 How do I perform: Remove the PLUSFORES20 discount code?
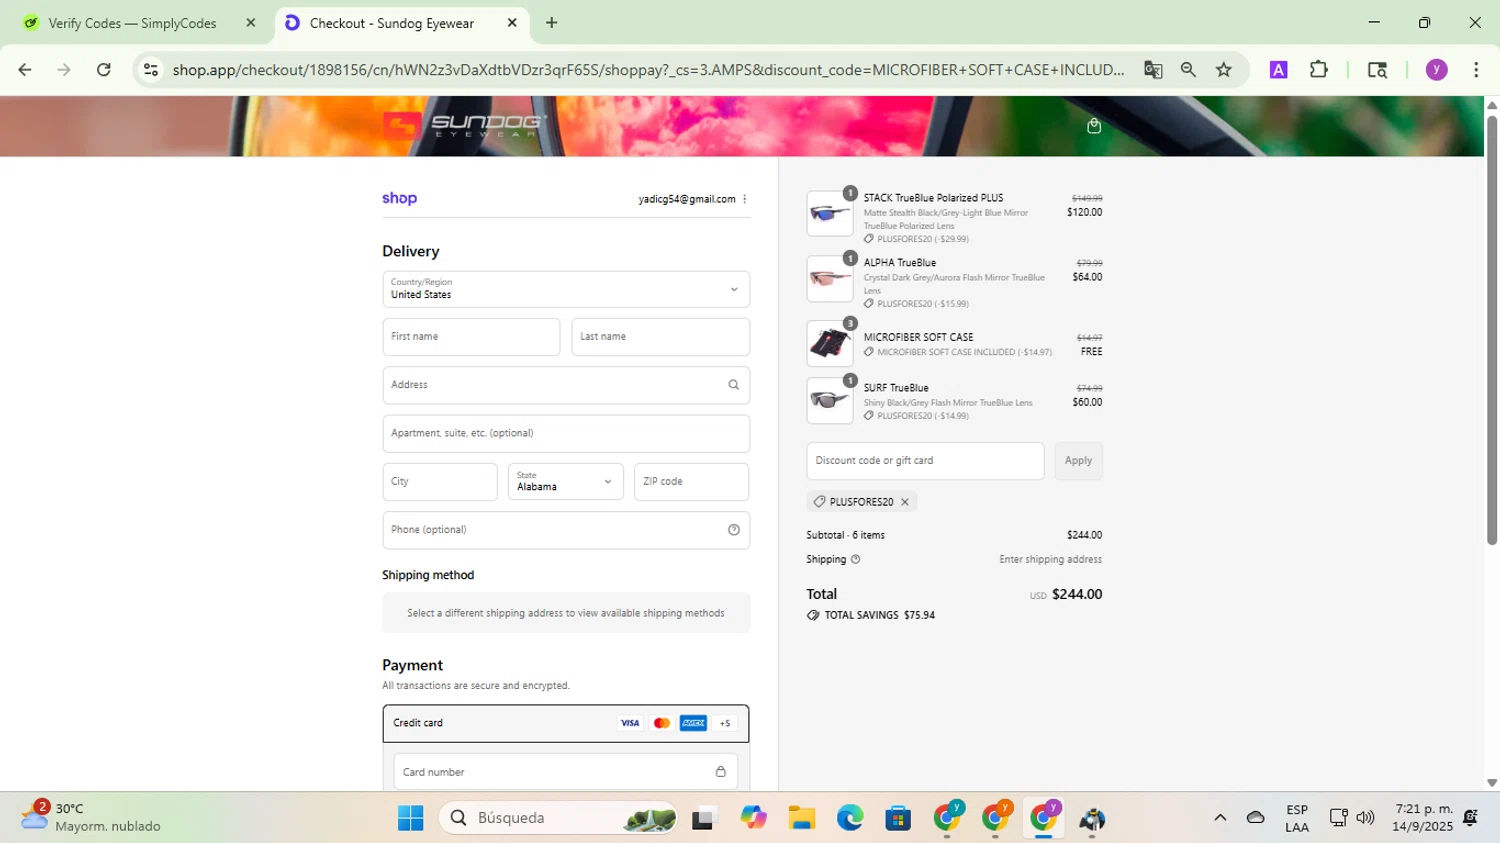[905, 502]
